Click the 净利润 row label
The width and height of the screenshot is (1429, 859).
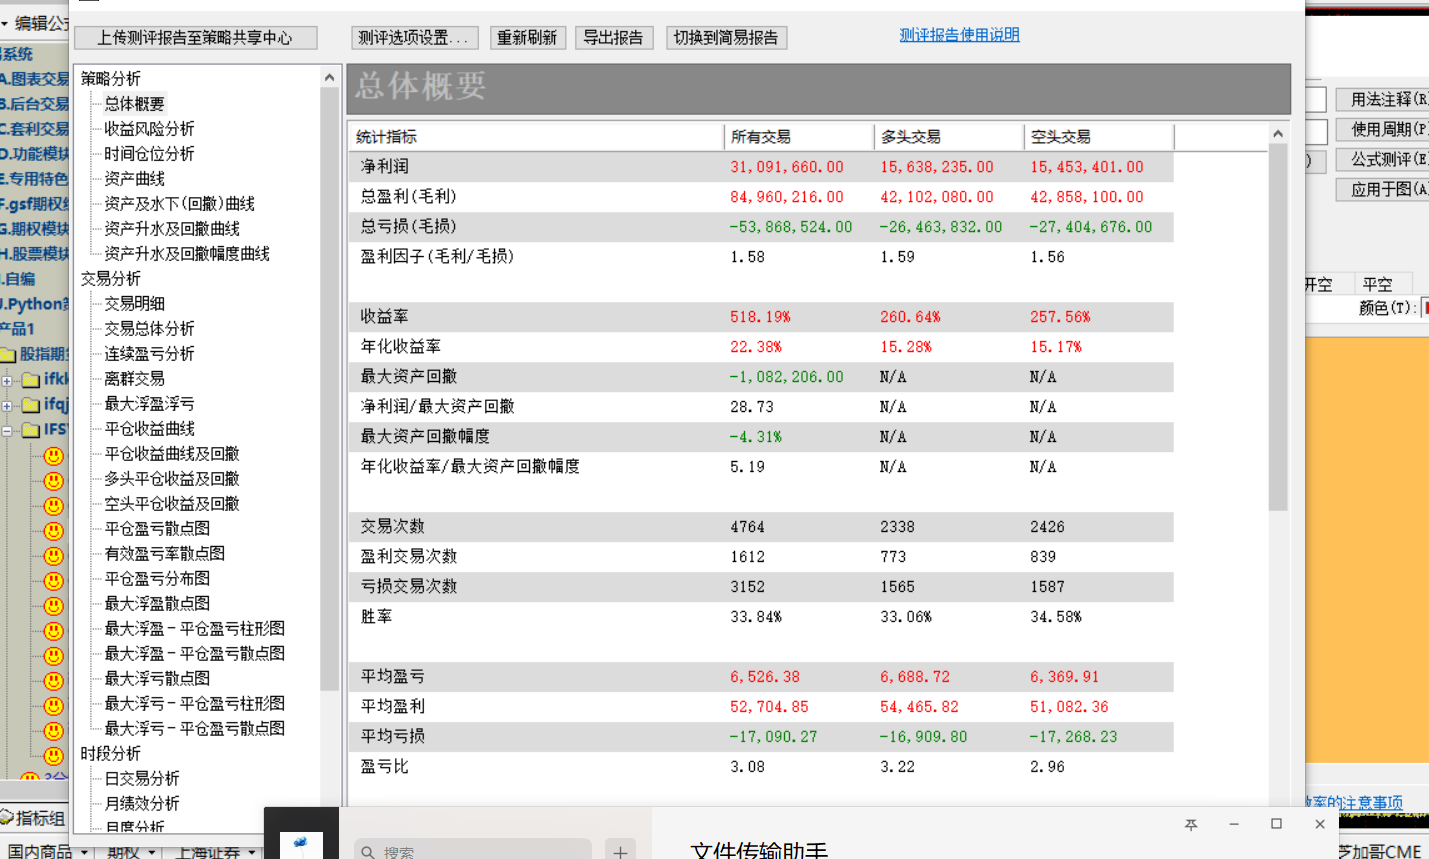[x=384, y=167]
